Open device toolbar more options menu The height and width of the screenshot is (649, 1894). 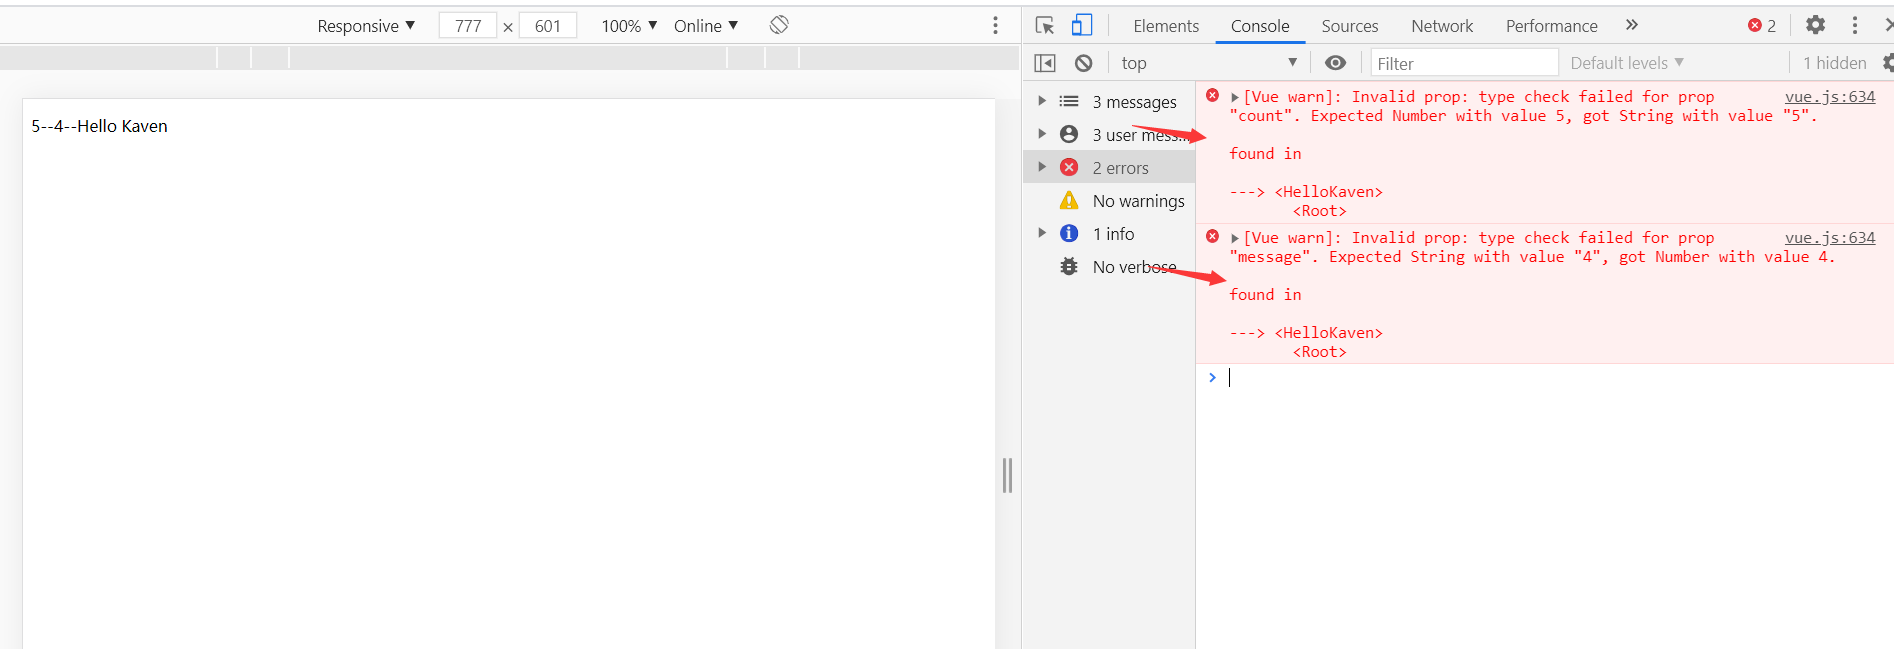(x=995, y=25)
